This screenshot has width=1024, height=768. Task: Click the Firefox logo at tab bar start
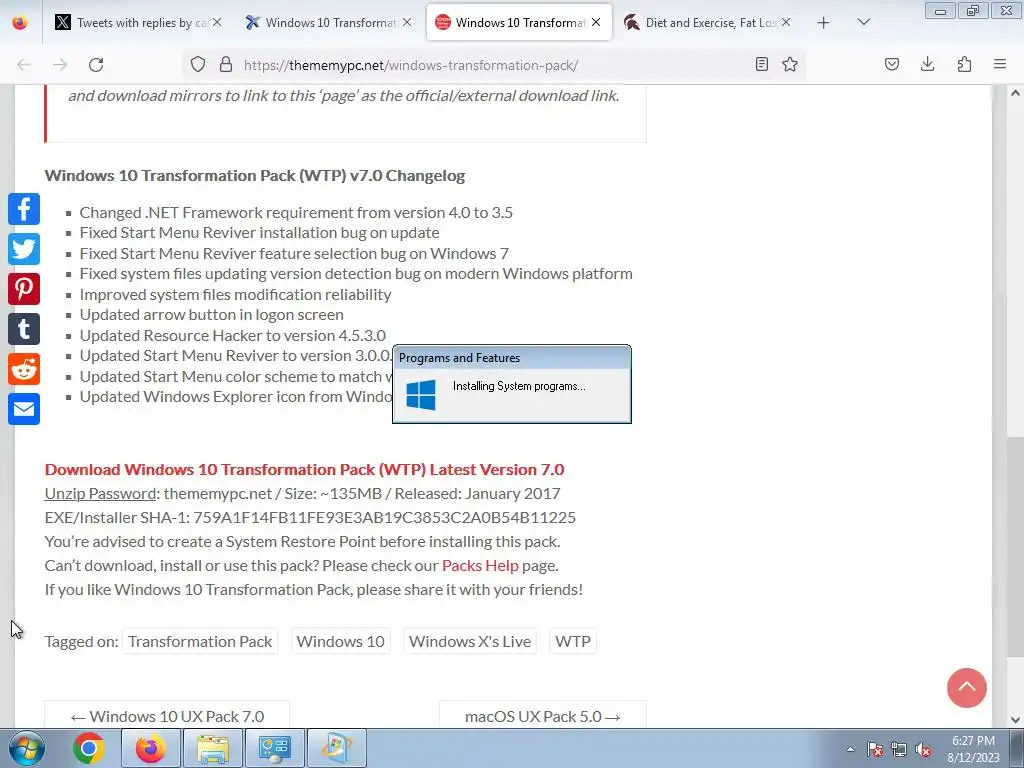click(20, 22)
